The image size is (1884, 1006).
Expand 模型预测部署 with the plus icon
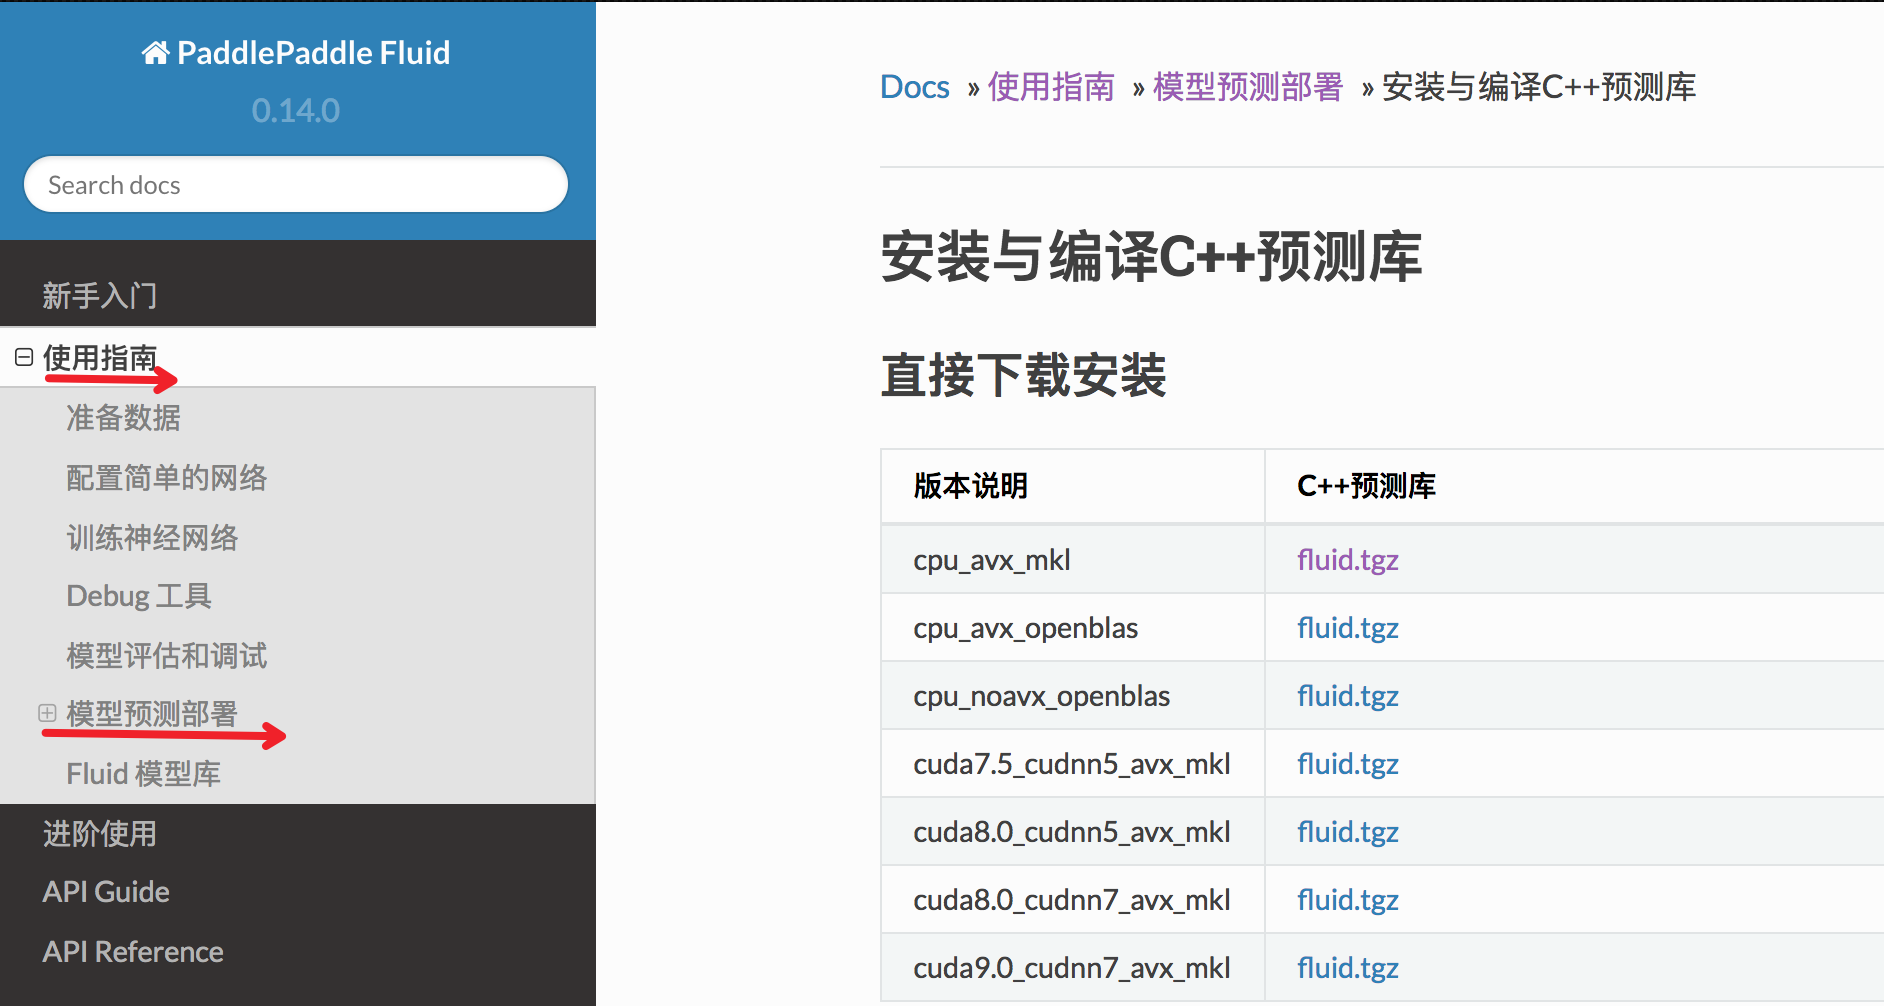pos(47,713)
